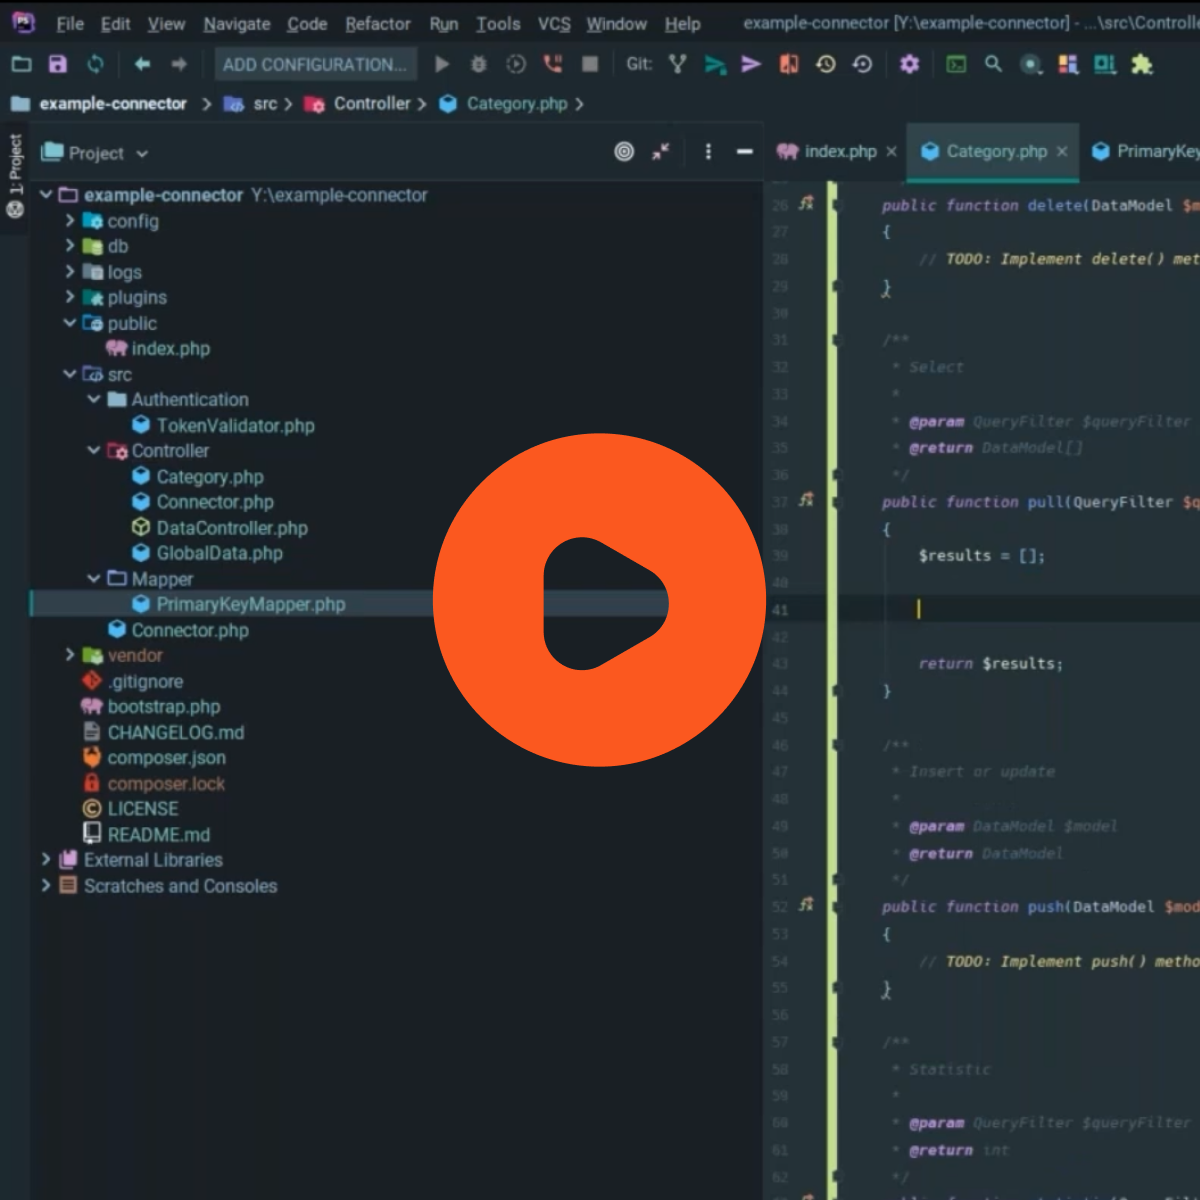Click gutter icon beside push function

tap(806, 905)
